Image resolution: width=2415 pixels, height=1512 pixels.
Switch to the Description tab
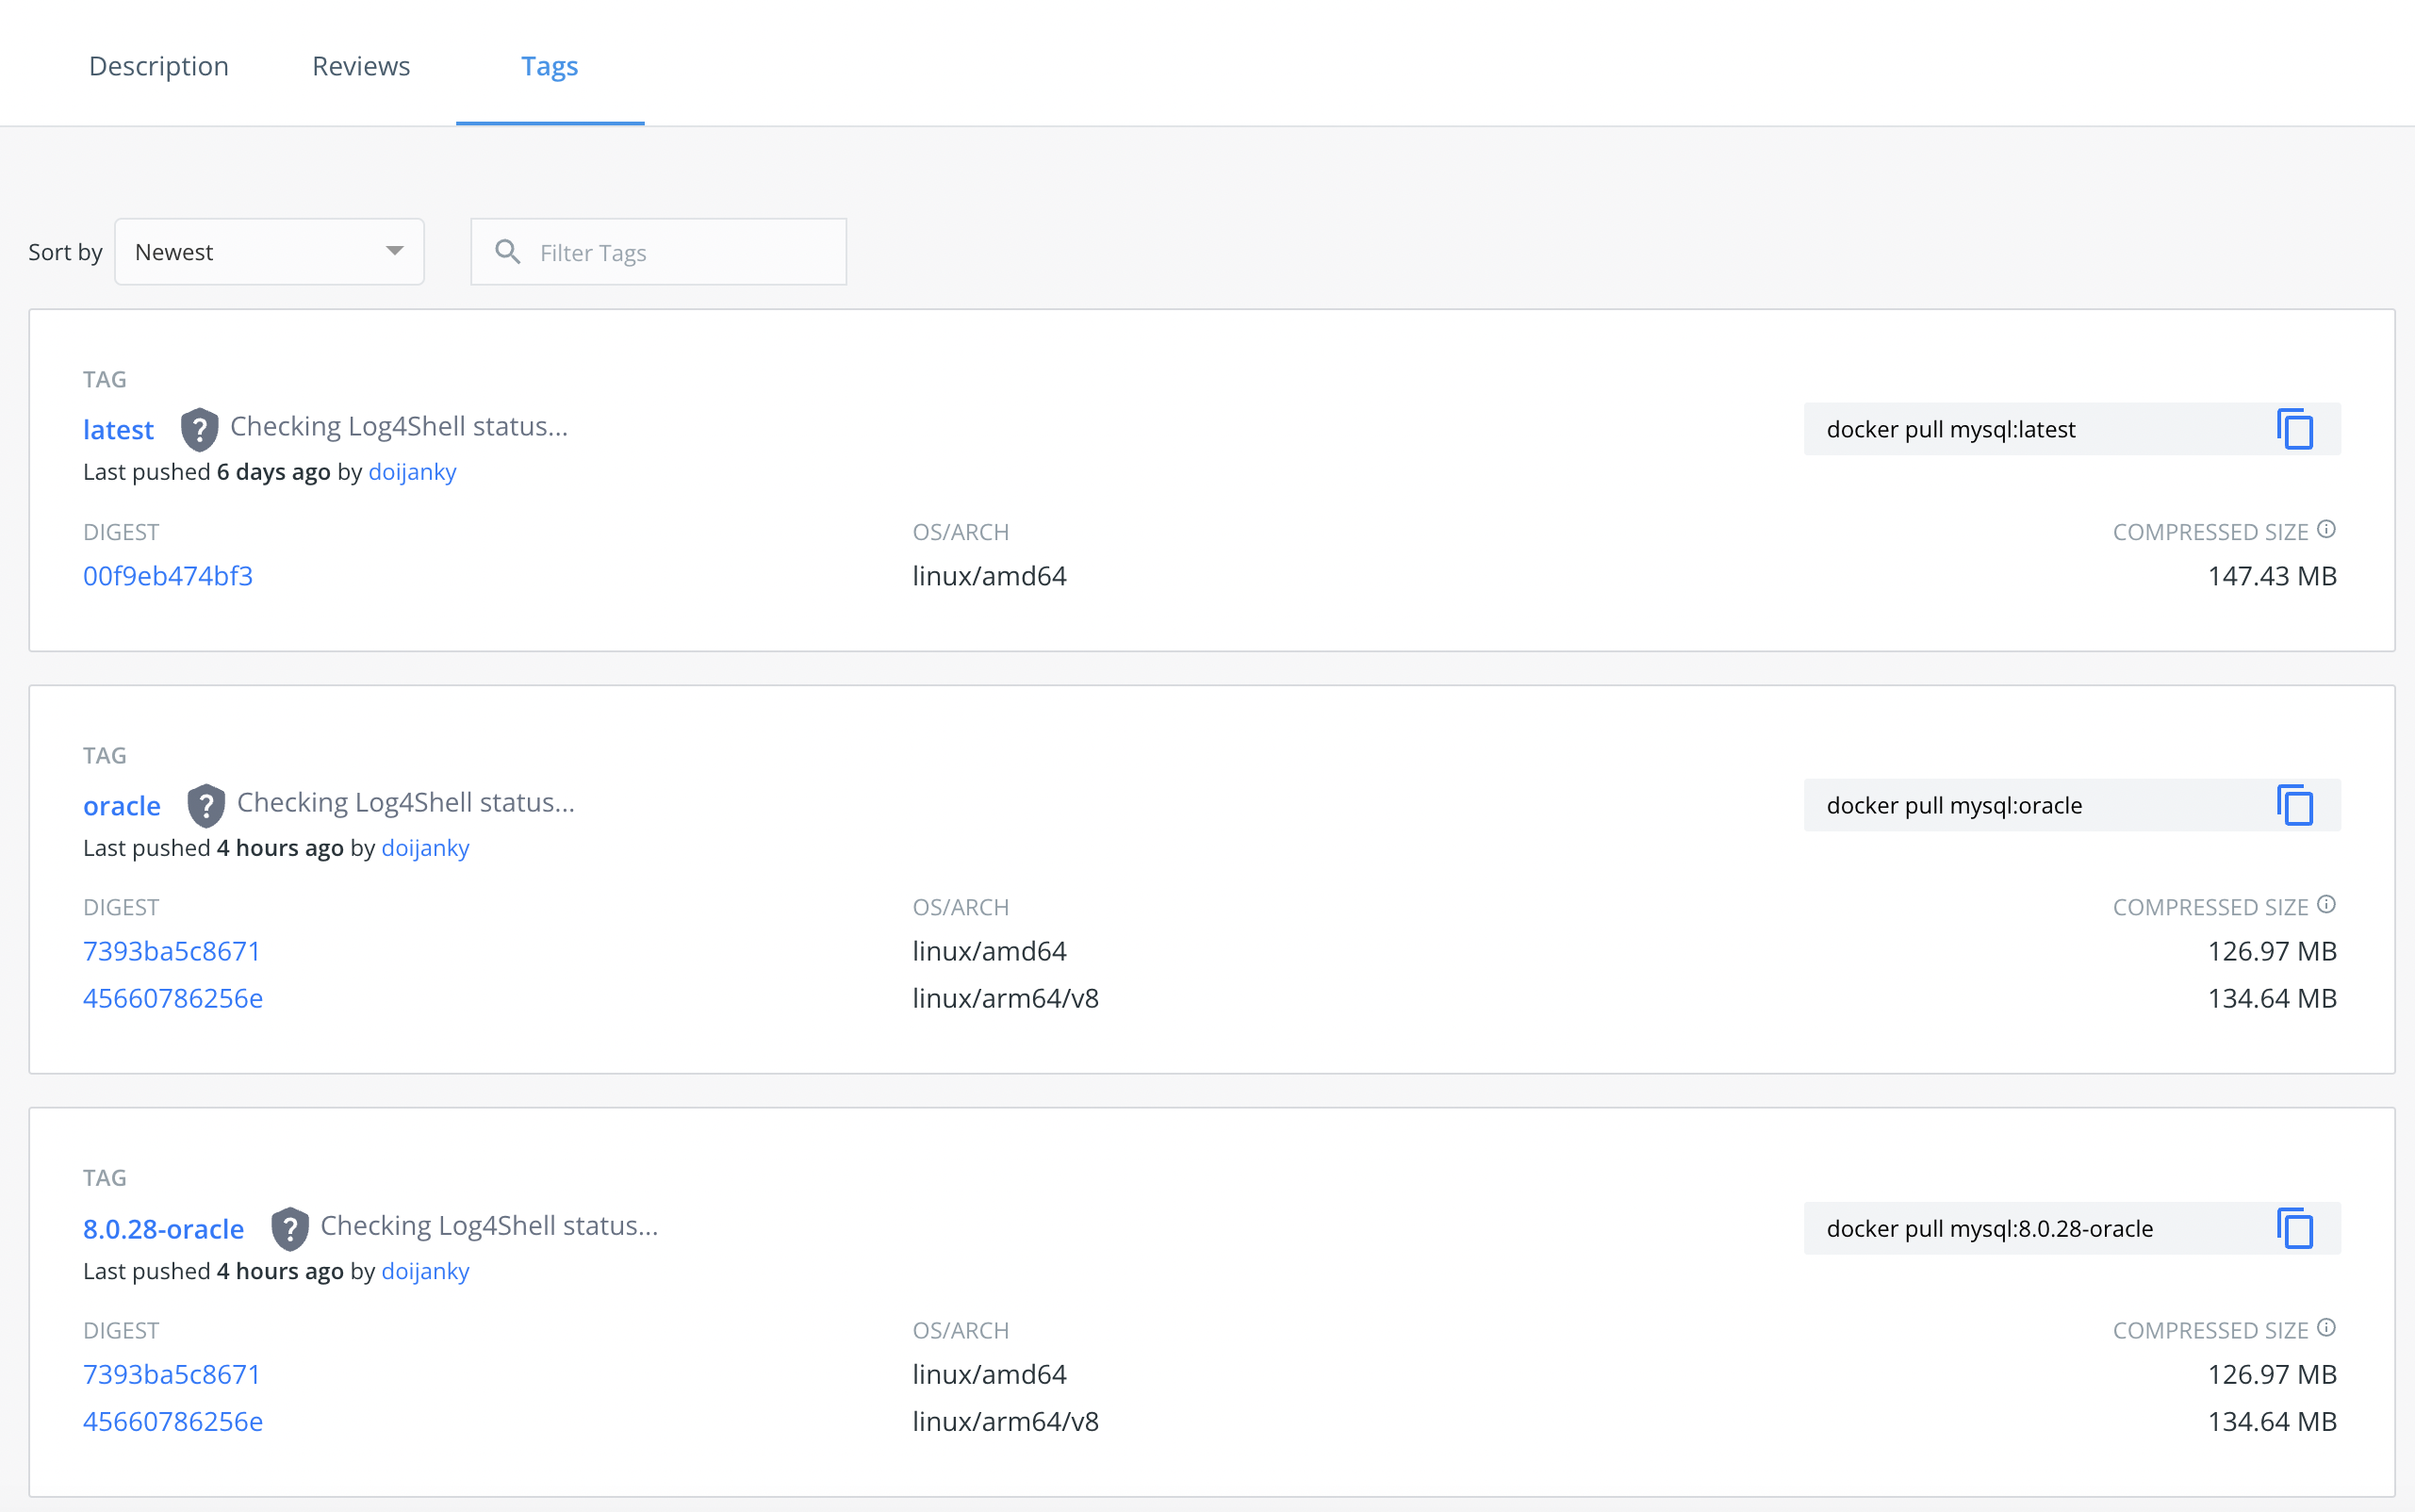159,66
